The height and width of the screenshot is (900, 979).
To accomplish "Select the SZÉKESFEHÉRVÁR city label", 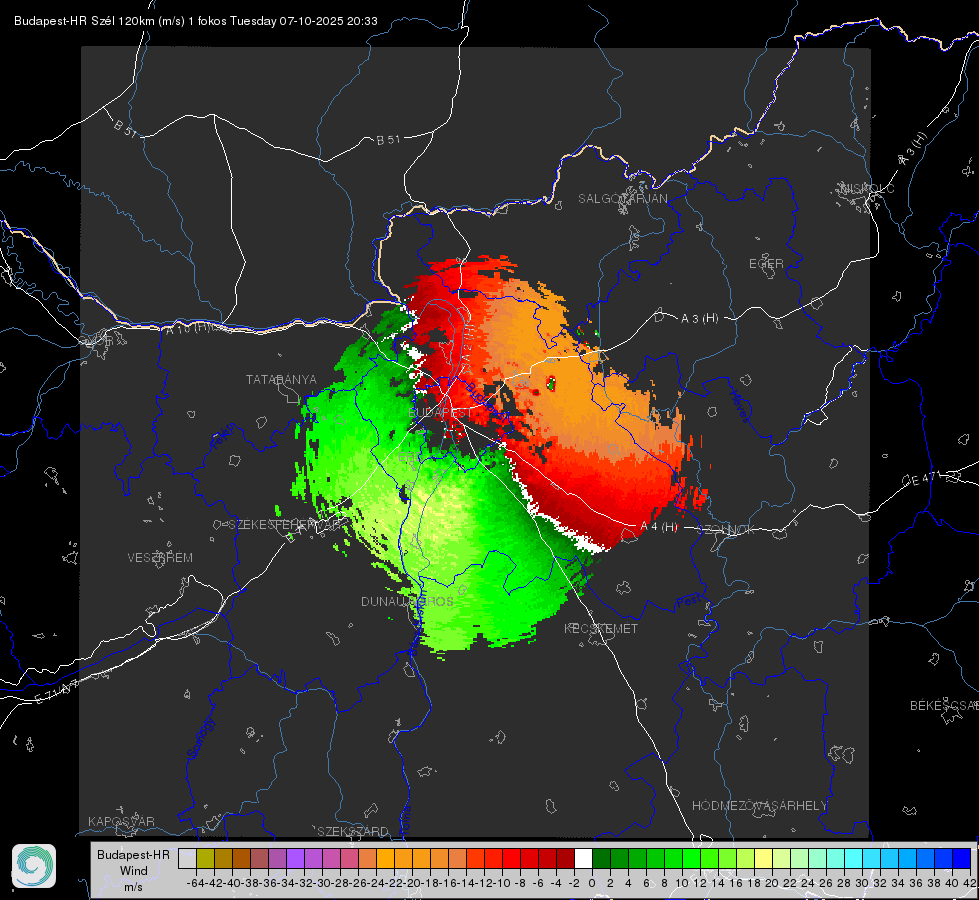I will pos(285,525).
